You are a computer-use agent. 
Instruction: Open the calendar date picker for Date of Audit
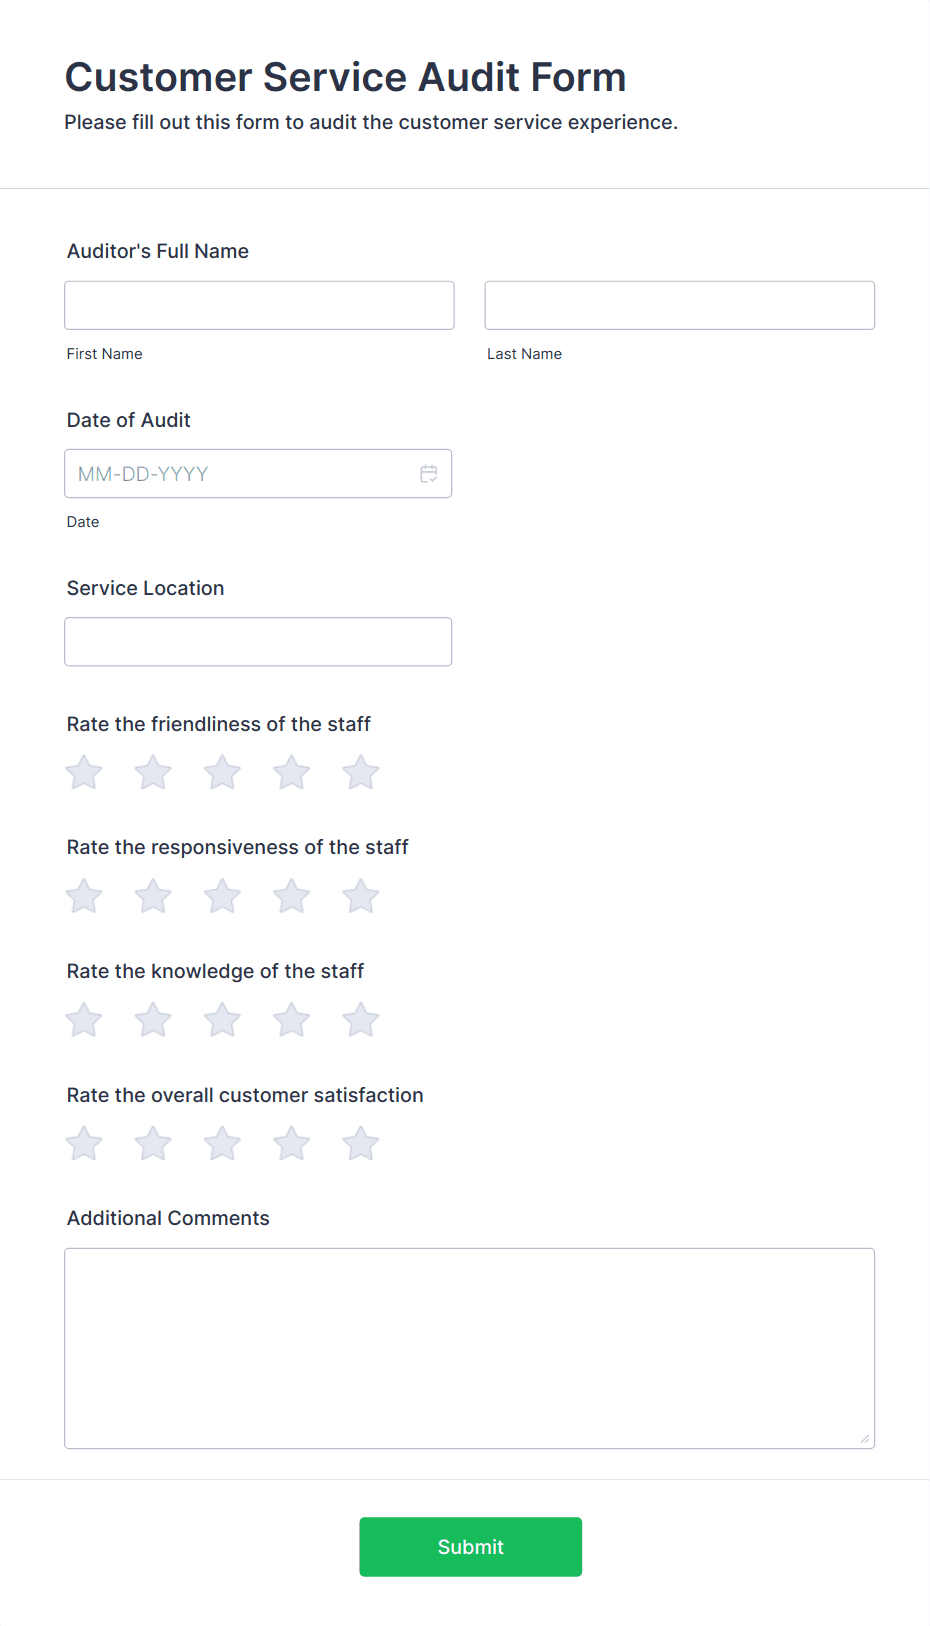click(x=429, y=473)
